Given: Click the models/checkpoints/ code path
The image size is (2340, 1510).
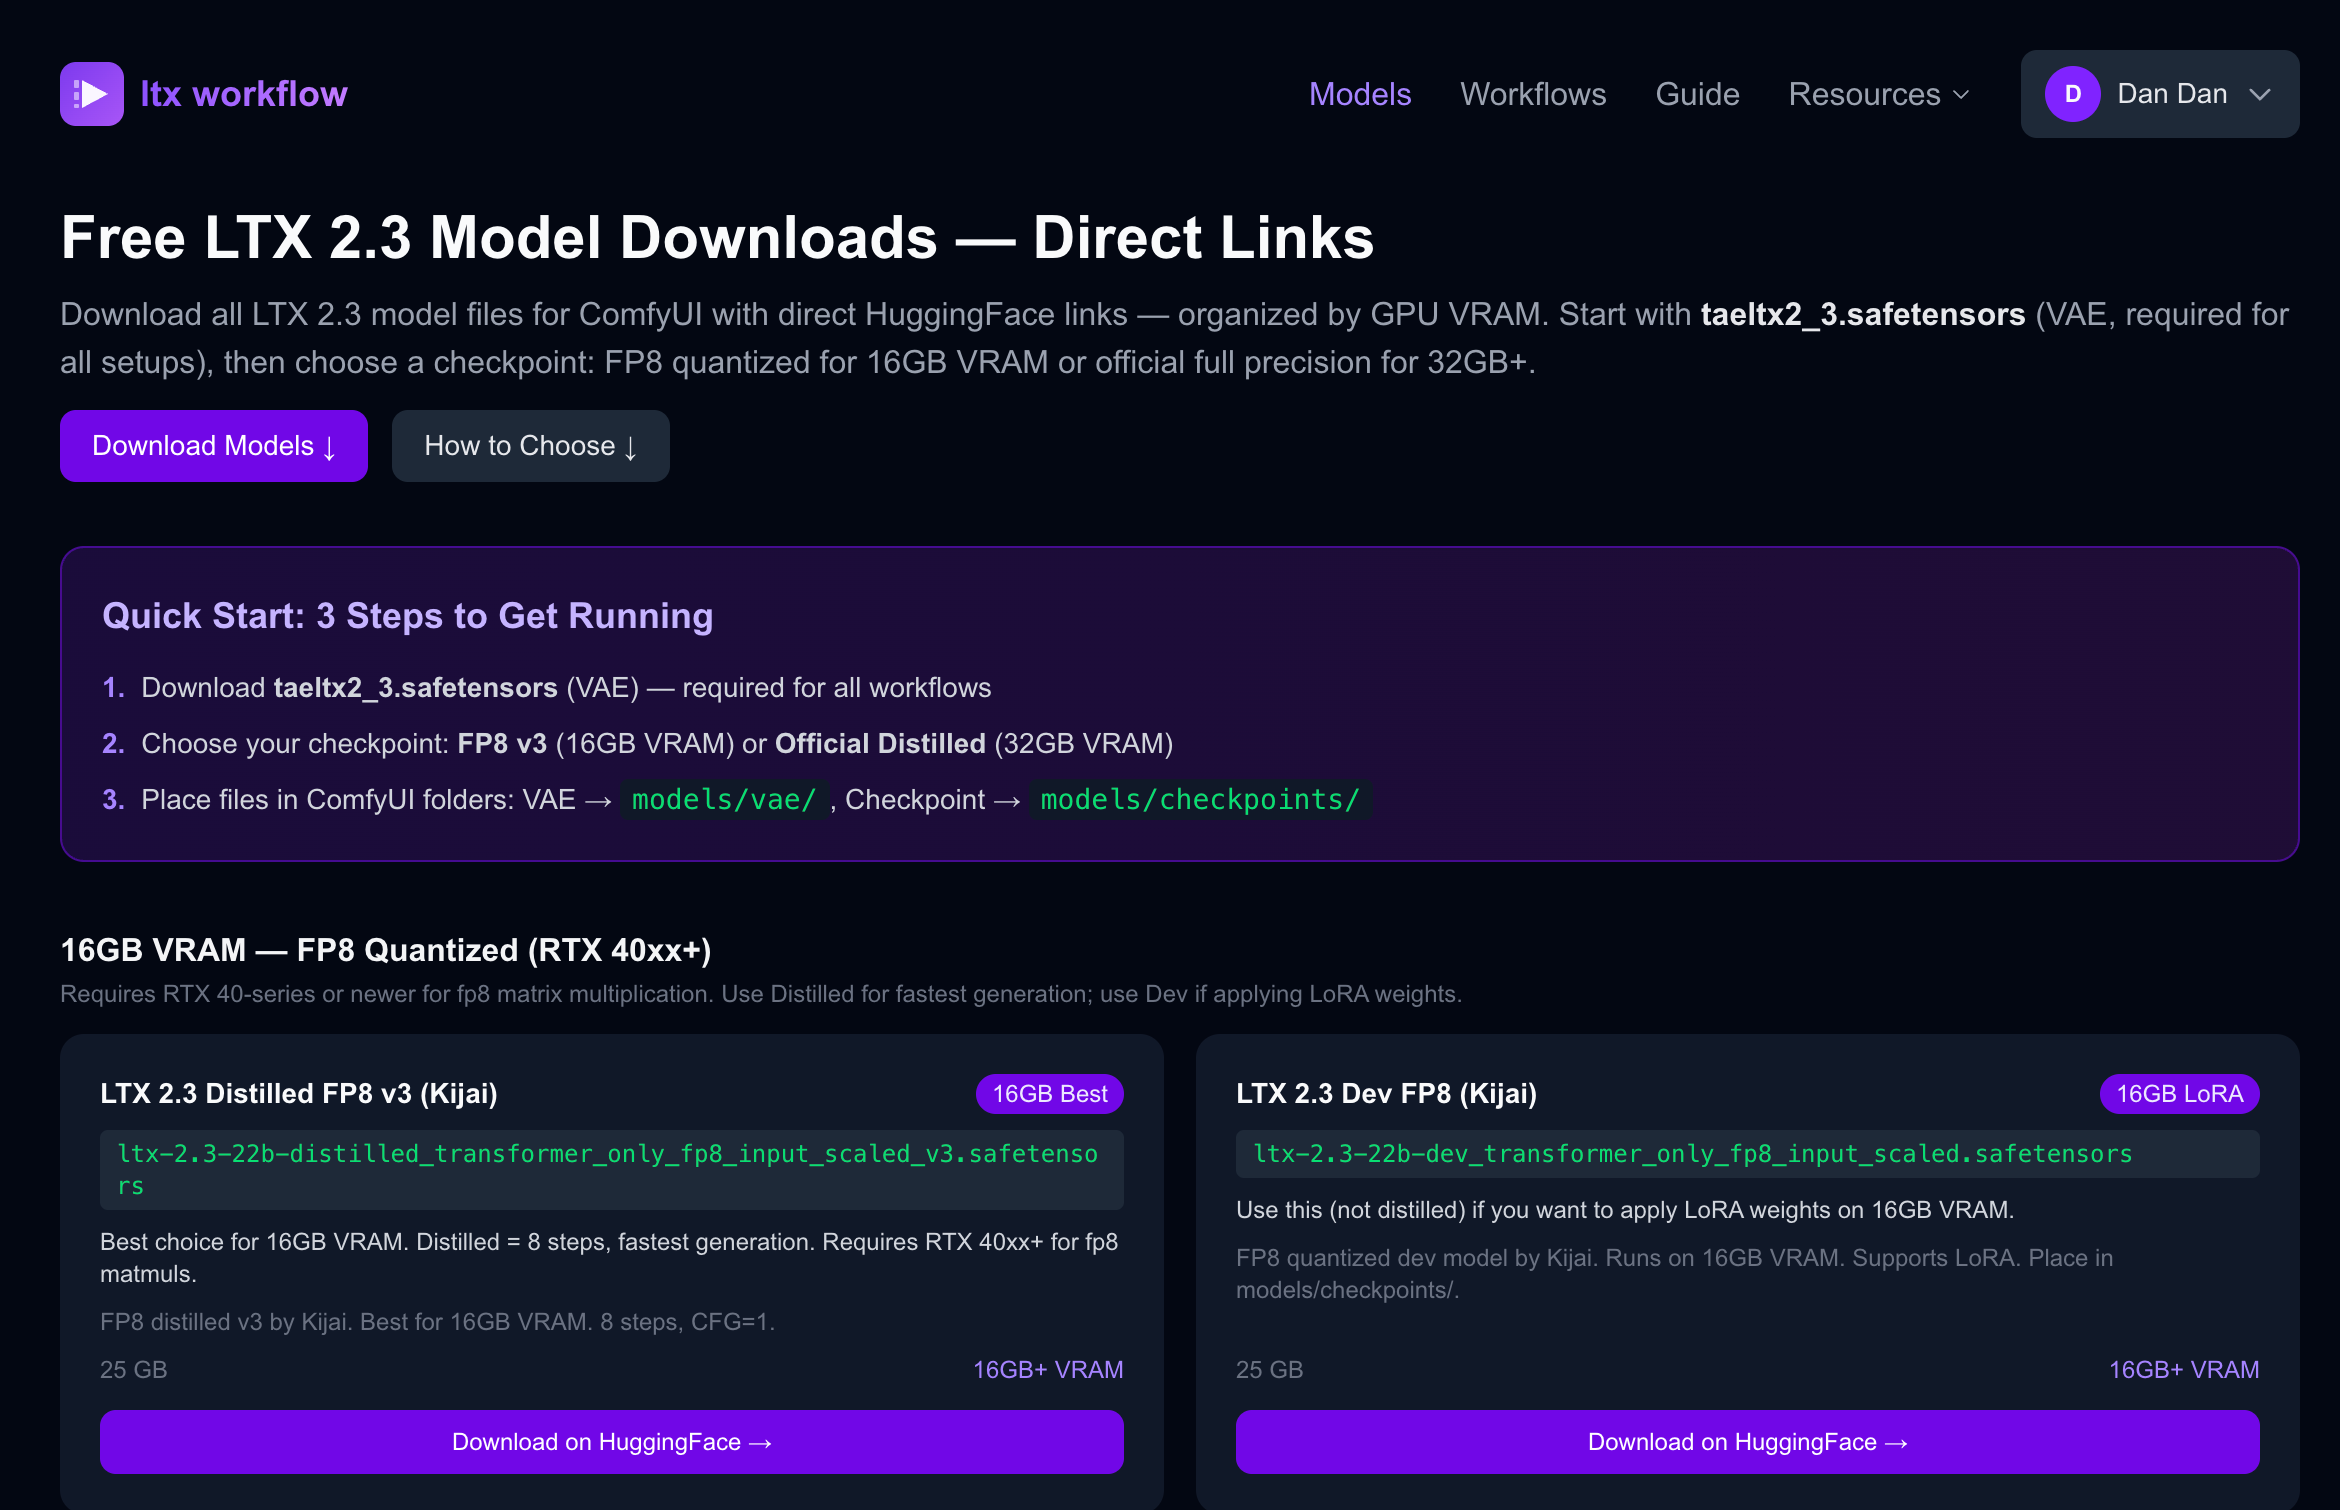Looking at the screenshot, I should pyautogui.click(x=1199, y=800).
